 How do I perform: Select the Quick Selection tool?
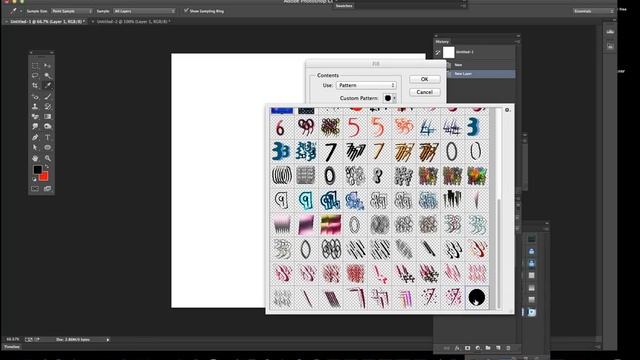pos(48,76)
